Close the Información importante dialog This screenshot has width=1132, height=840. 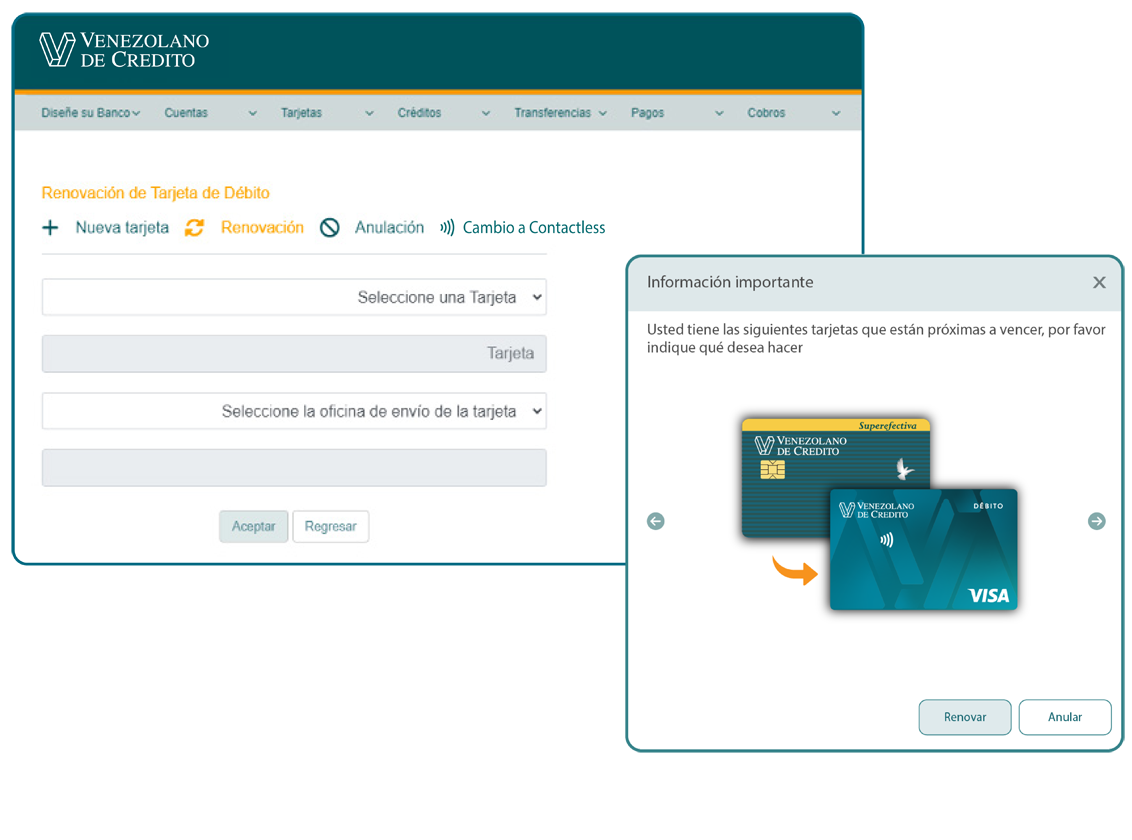coord(1099,282)
